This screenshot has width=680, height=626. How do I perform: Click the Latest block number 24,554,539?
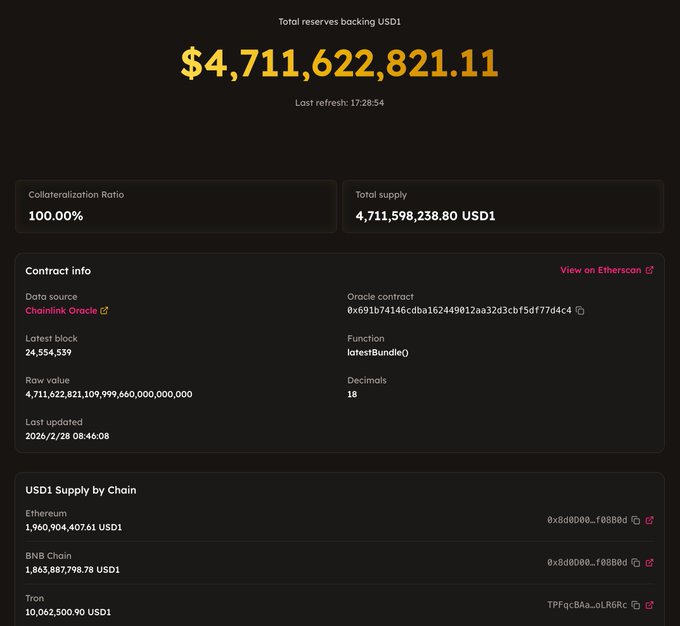[48, 353]
